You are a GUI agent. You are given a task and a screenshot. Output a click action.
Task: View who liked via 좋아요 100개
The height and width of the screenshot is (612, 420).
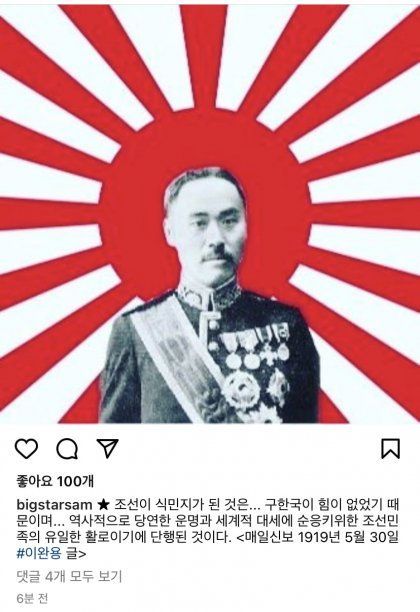(x=55, y=481)
